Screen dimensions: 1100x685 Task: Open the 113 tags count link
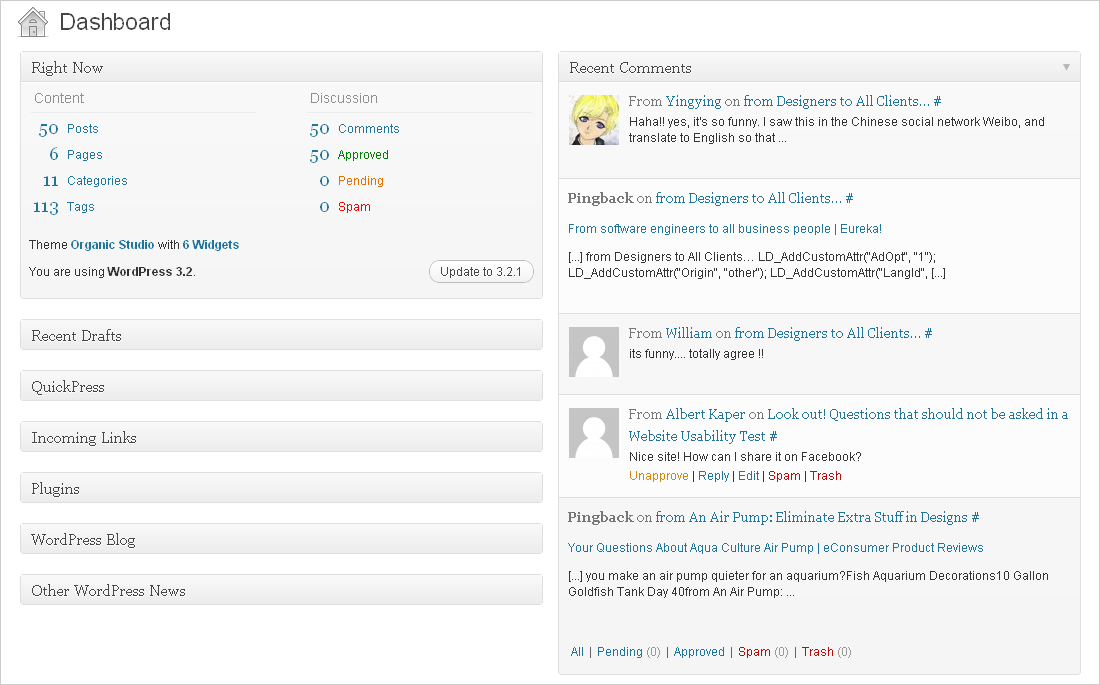[x=46, y=207]
